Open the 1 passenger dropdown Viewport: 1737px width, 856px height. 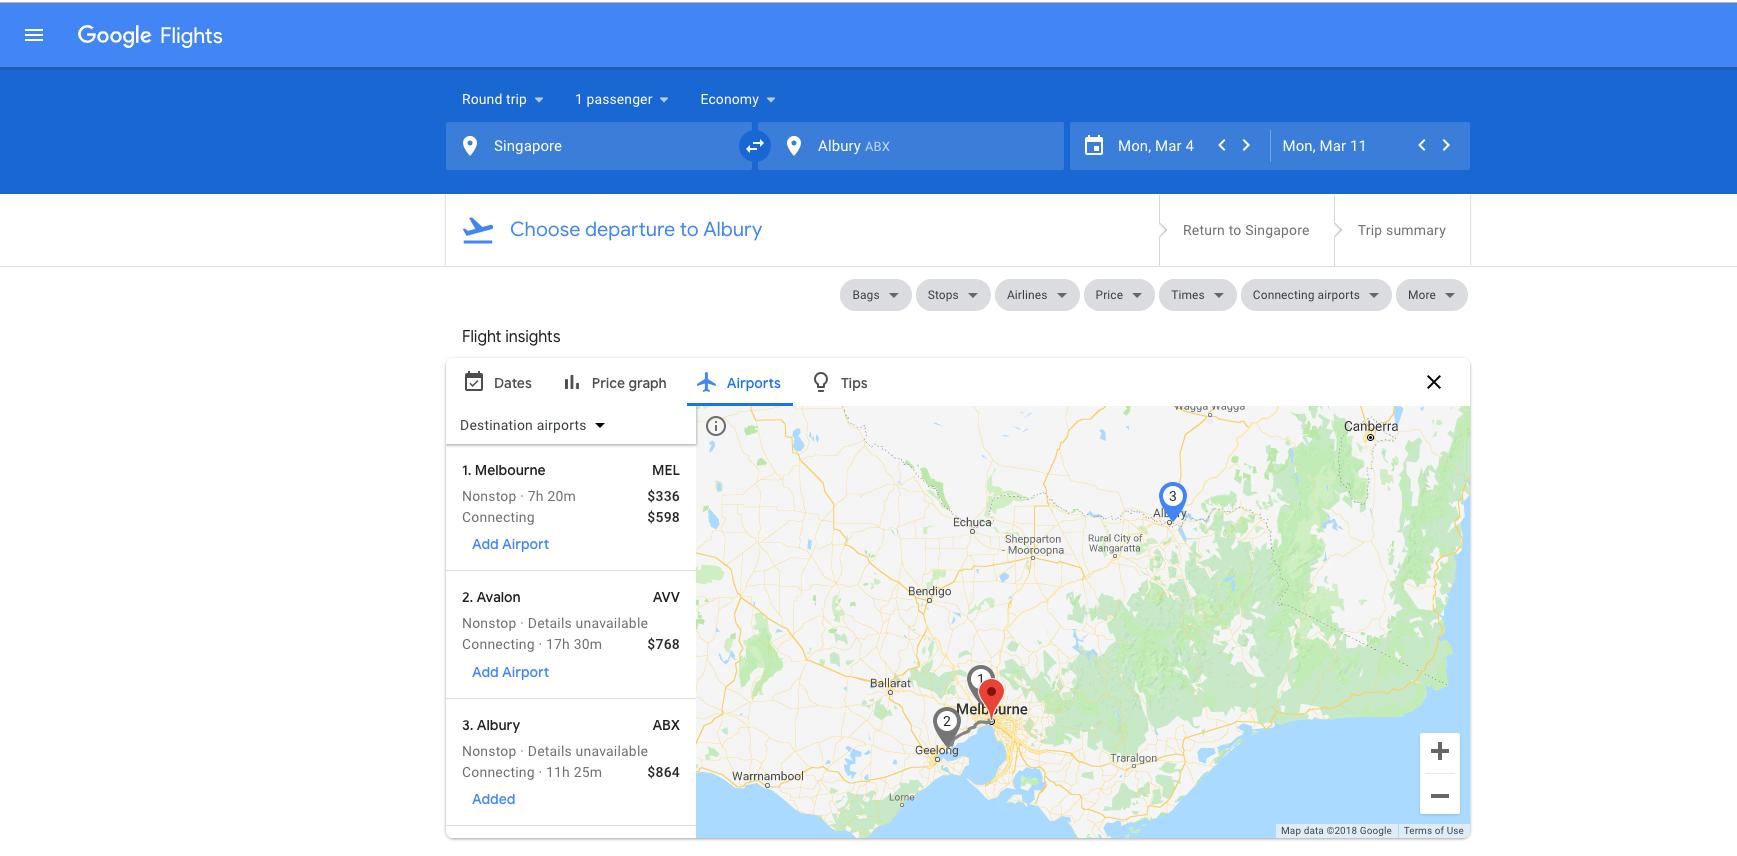pos(622,99)
